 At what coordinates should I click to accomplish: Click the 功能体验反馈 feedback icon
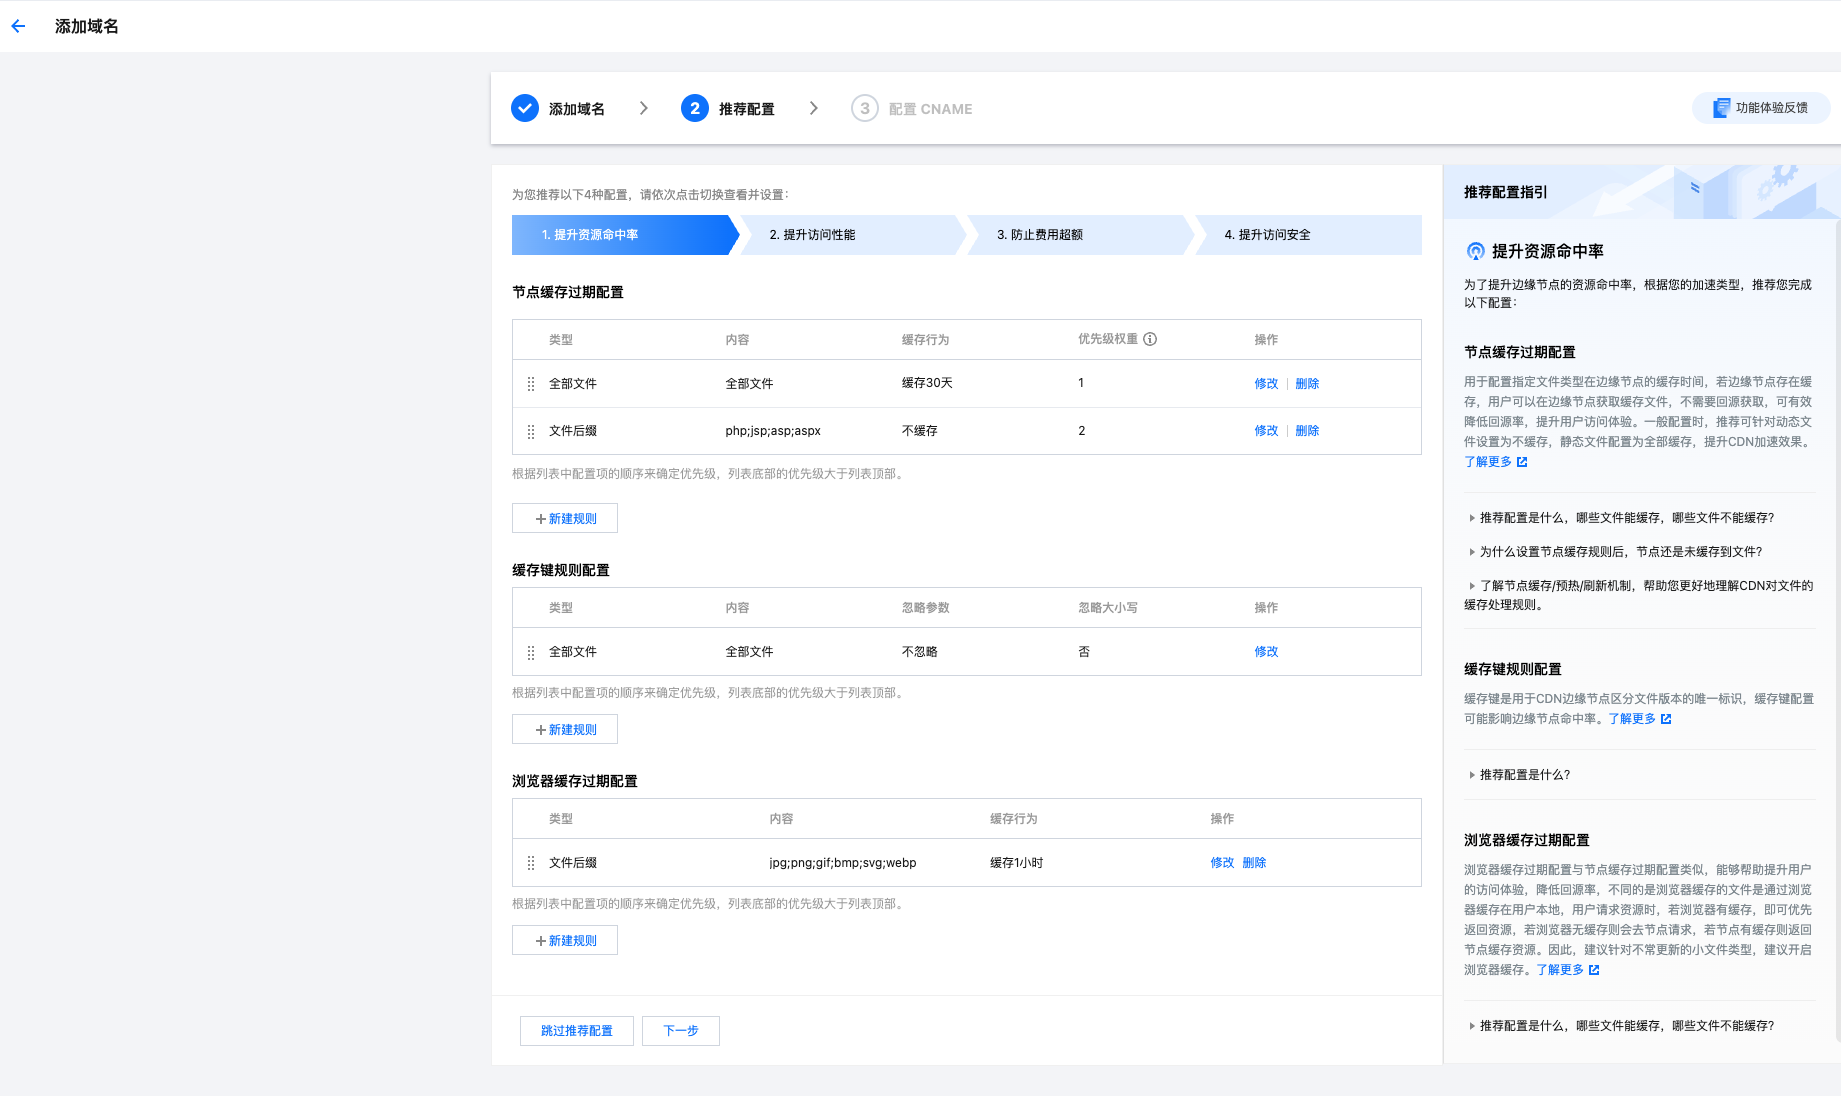tap(1721, 108)
